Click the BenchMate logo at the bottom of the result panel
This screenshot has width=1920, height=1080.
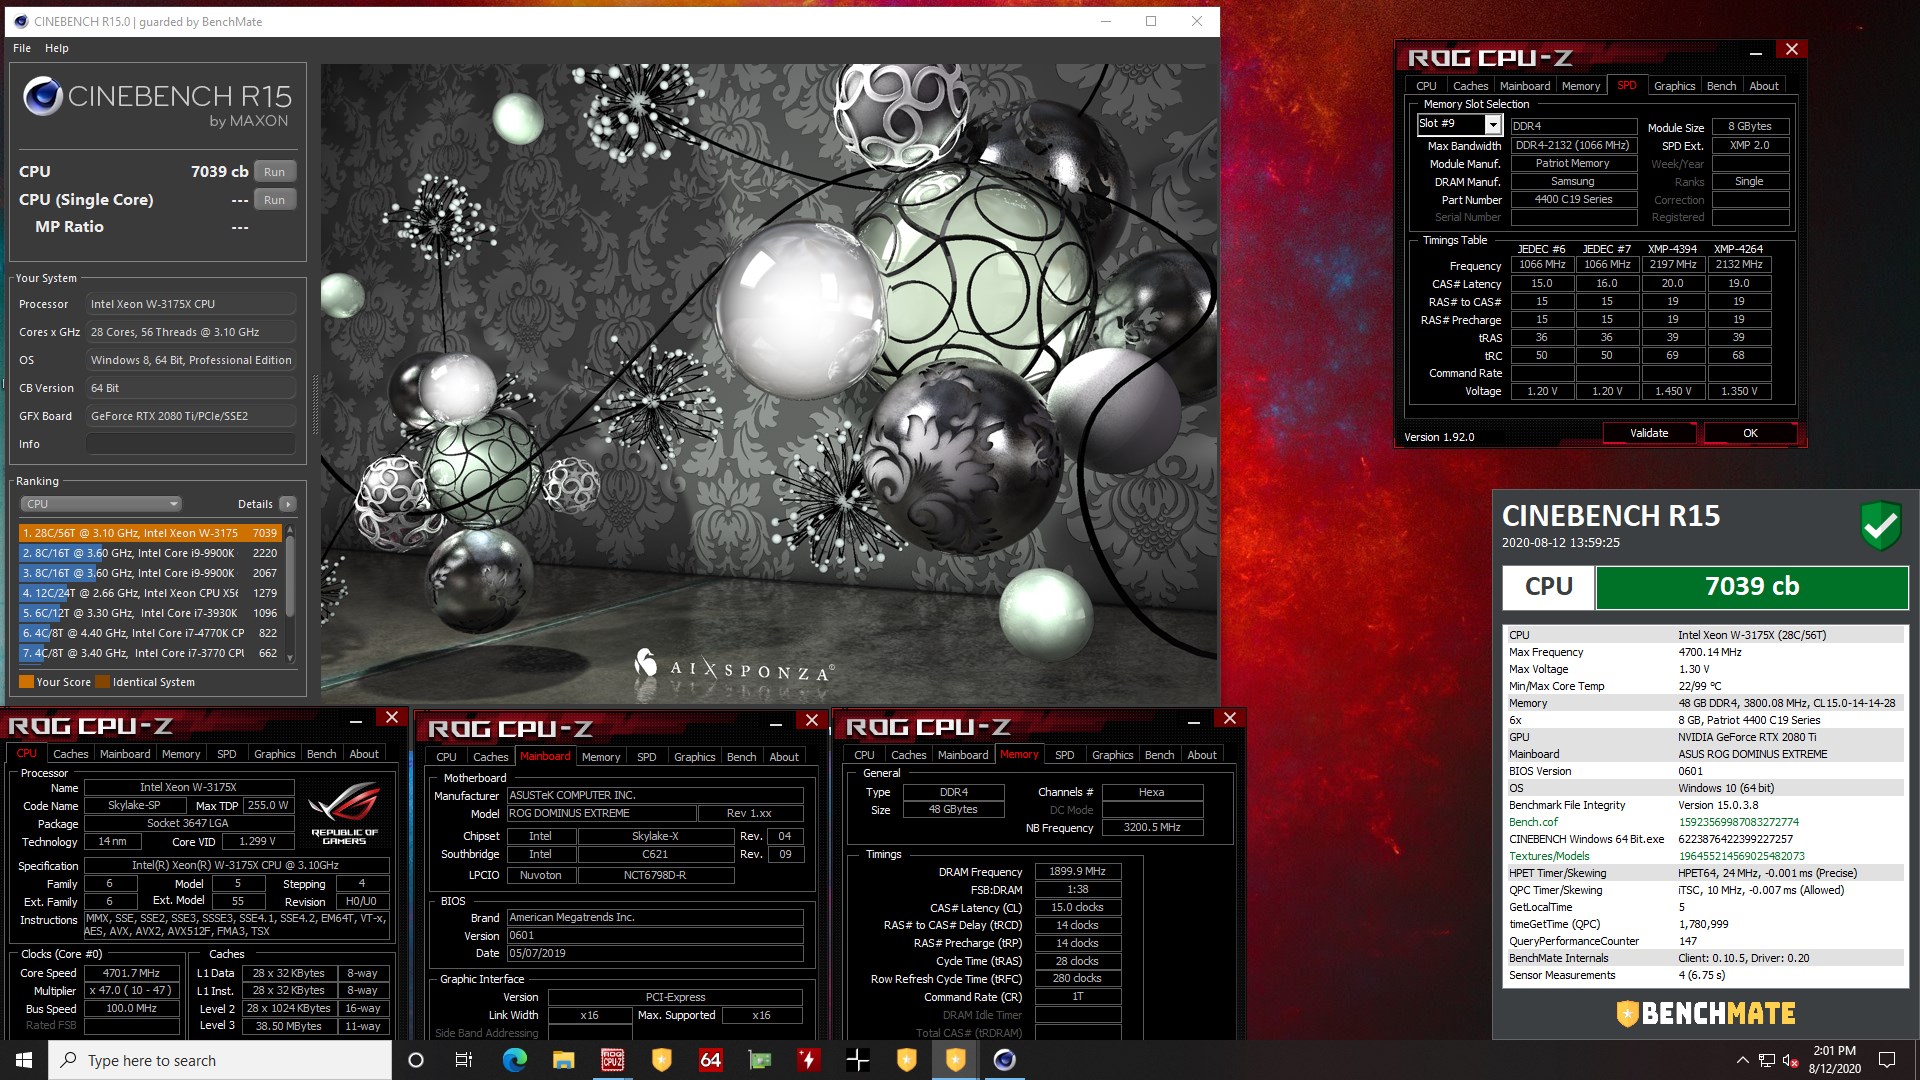(1706, 1013)
